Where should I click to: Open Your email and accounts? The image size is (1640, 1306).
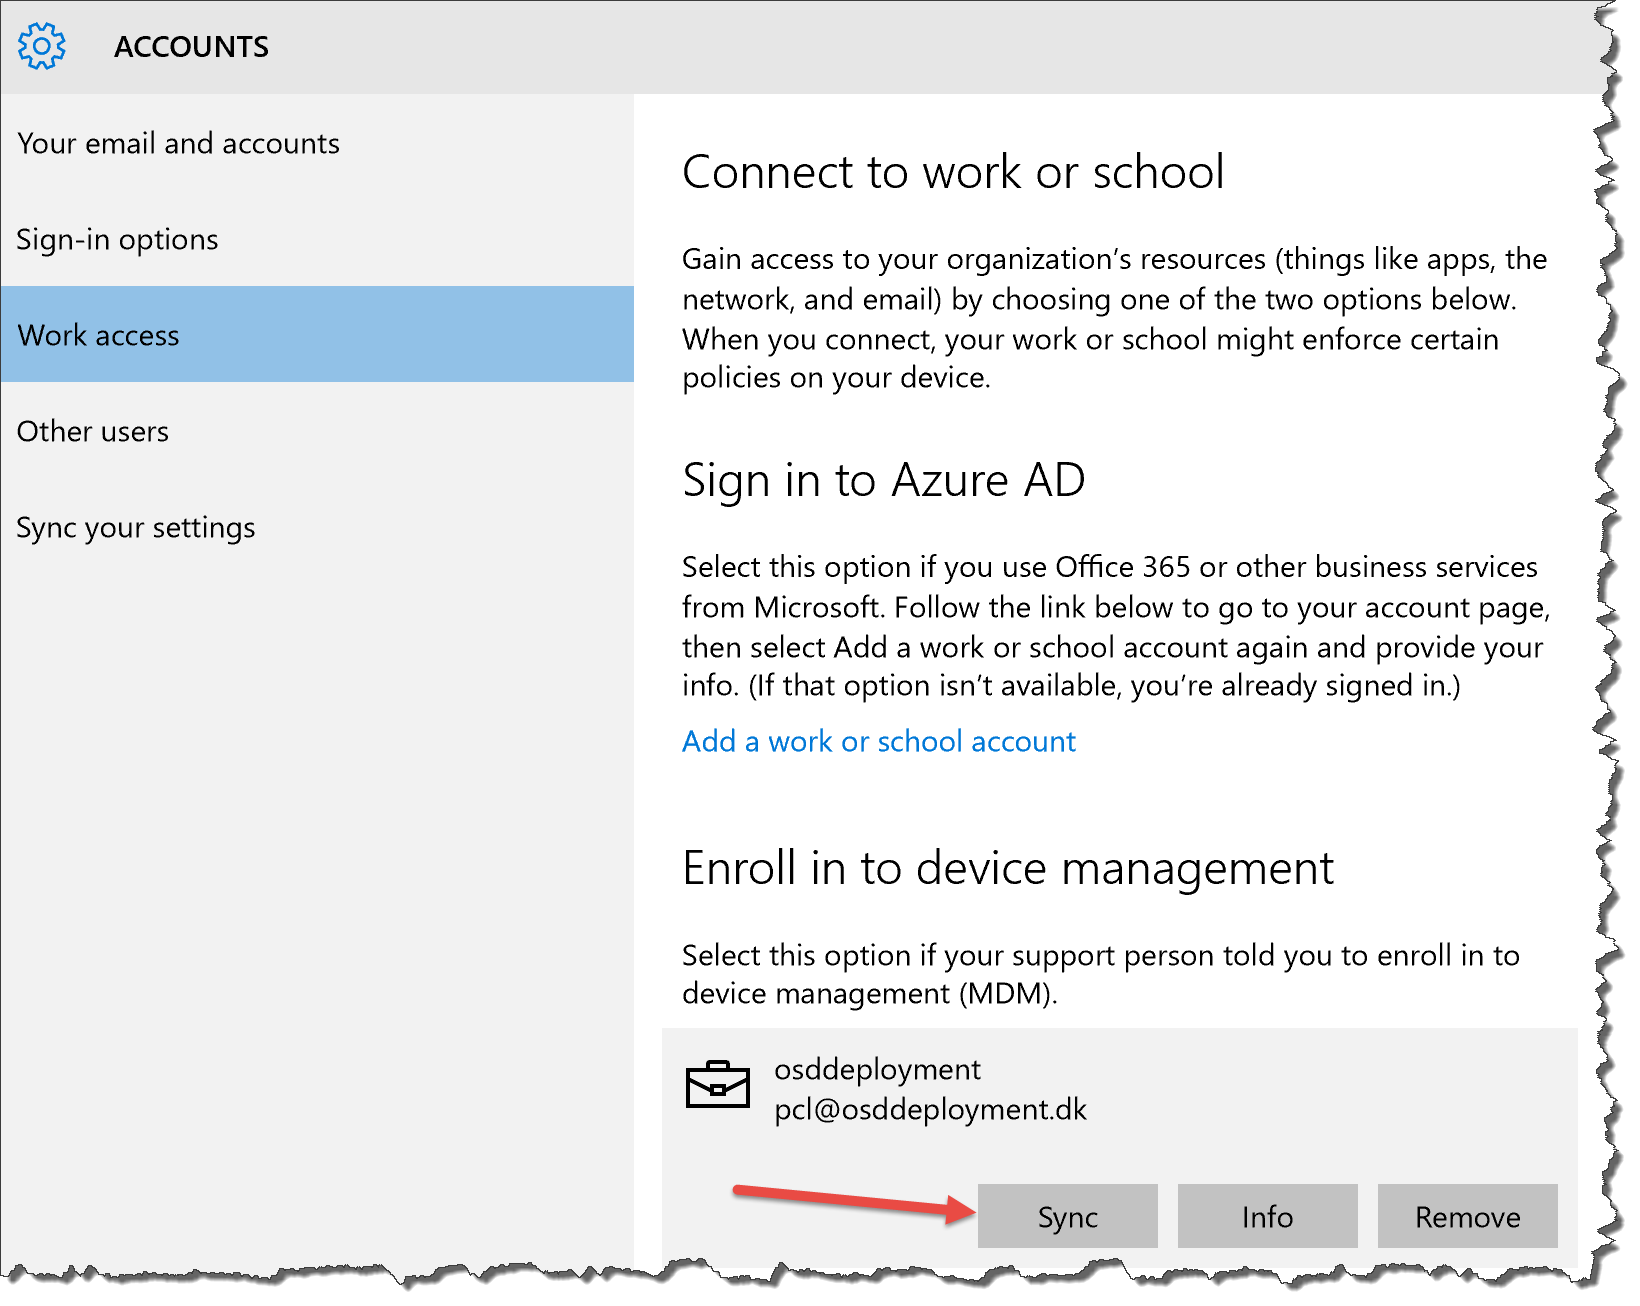click(178, 143)
